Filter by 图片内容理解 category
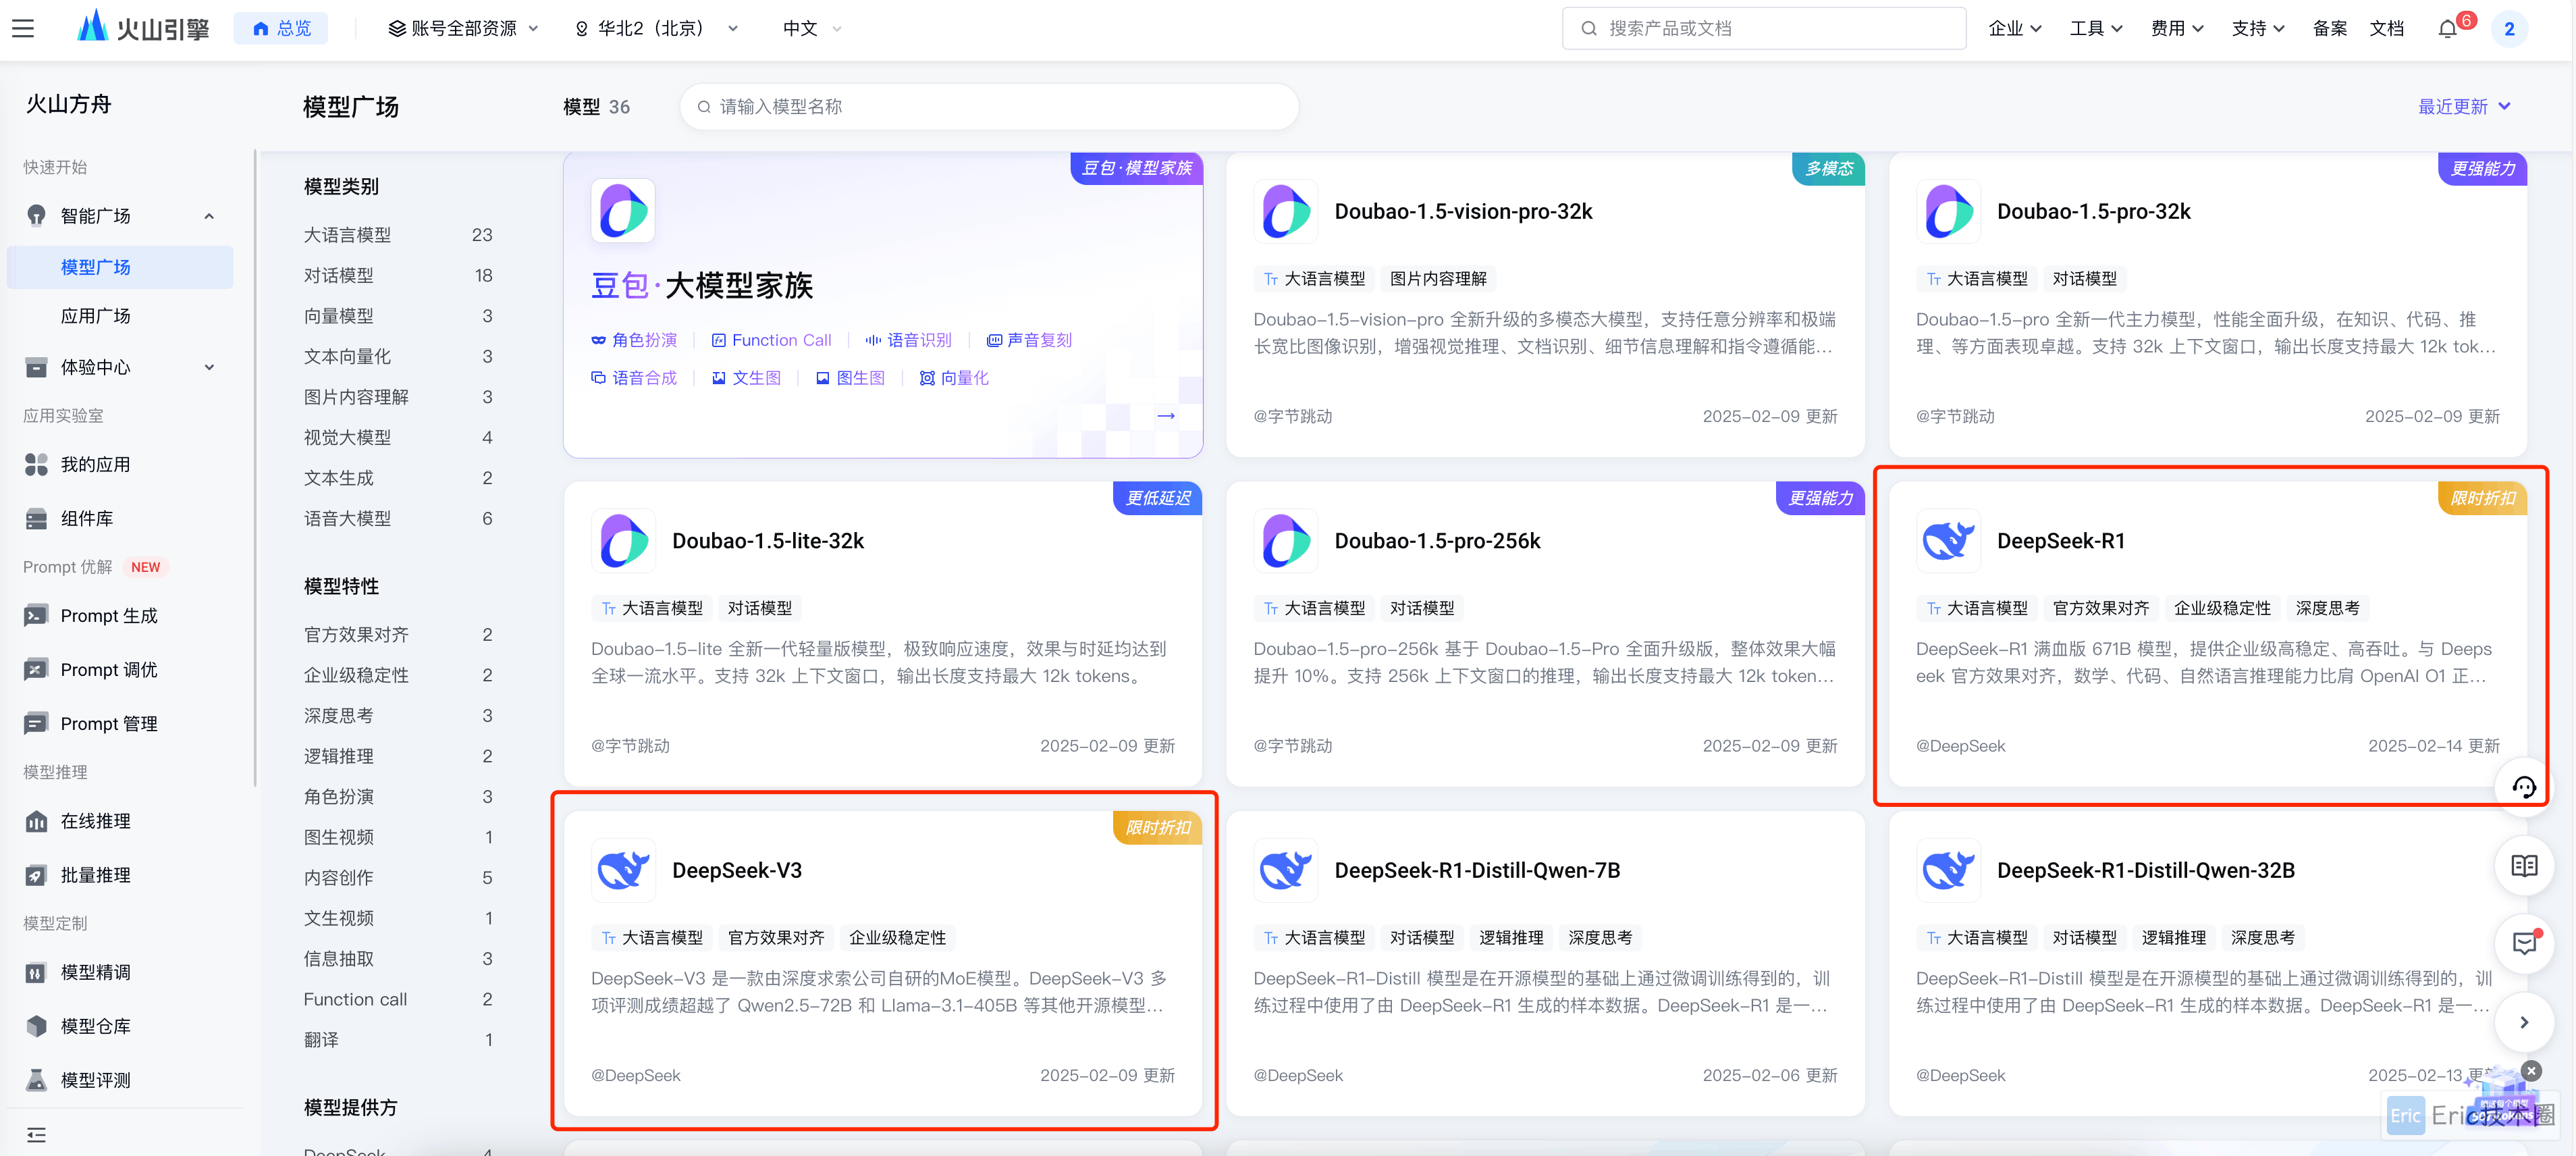Viewport: 2576px width, 1156px height. (398, 397)
